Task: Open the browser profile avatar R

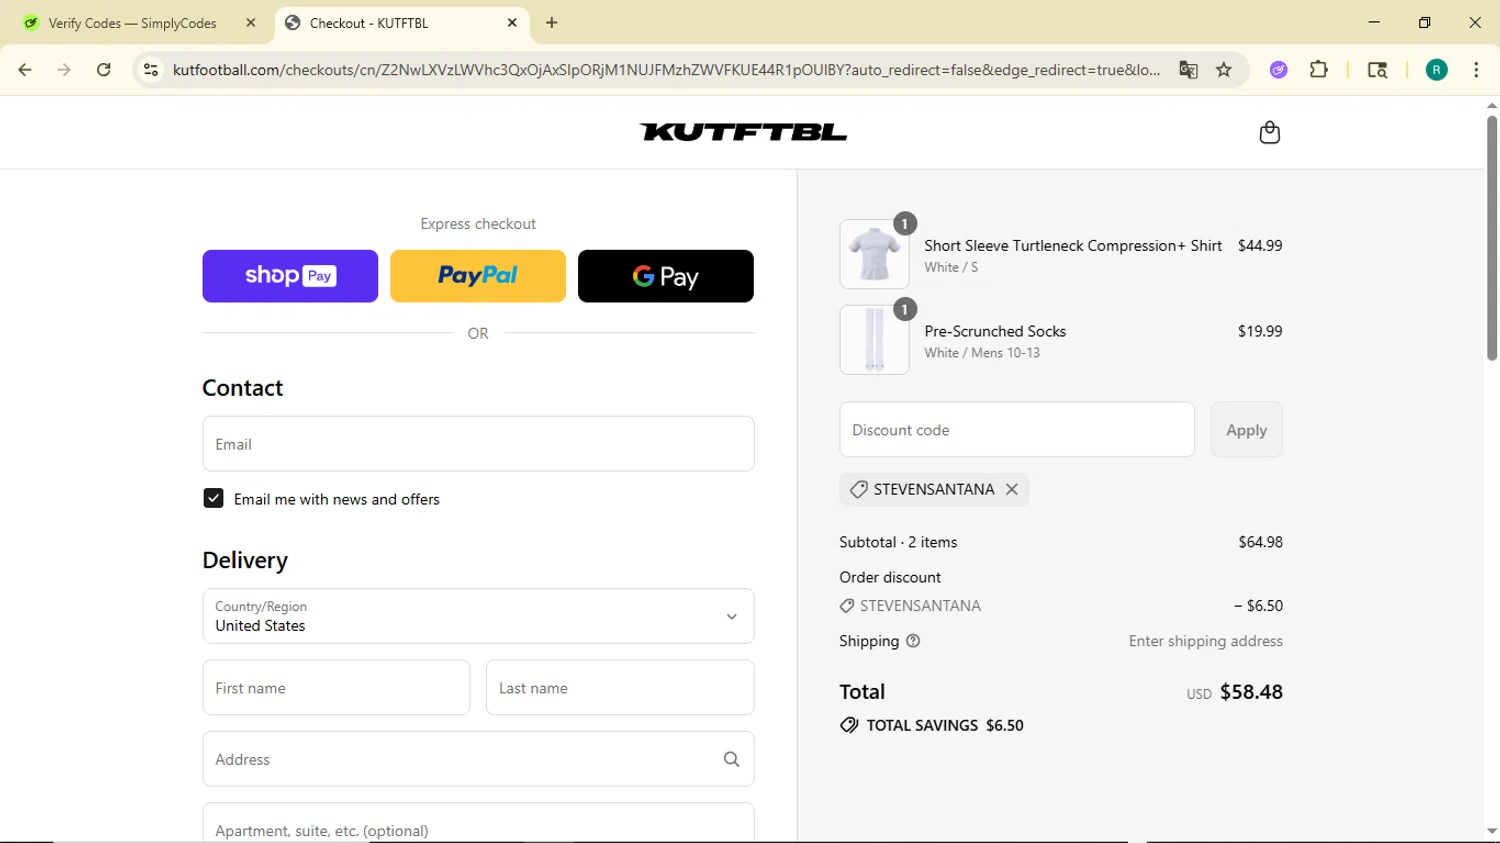Action: point(1437,70)
